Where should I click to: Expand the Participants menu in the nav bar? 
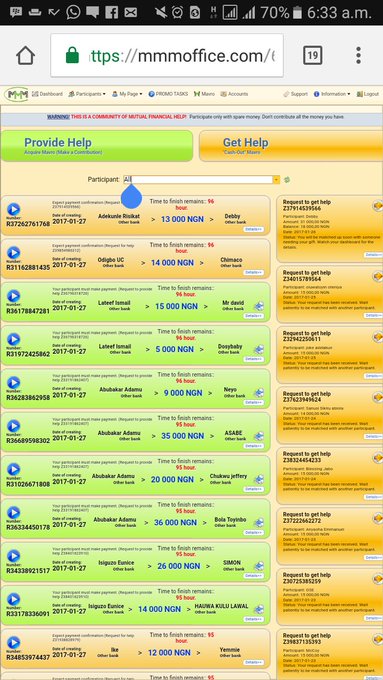pos(87,94)
